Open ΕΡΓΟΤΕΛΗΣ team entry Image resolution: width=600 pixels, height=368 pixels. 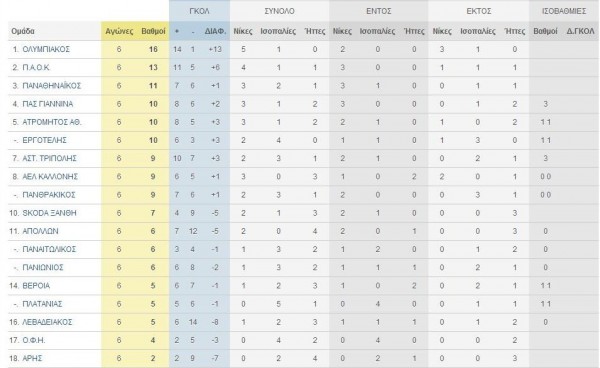coord(44,140)
